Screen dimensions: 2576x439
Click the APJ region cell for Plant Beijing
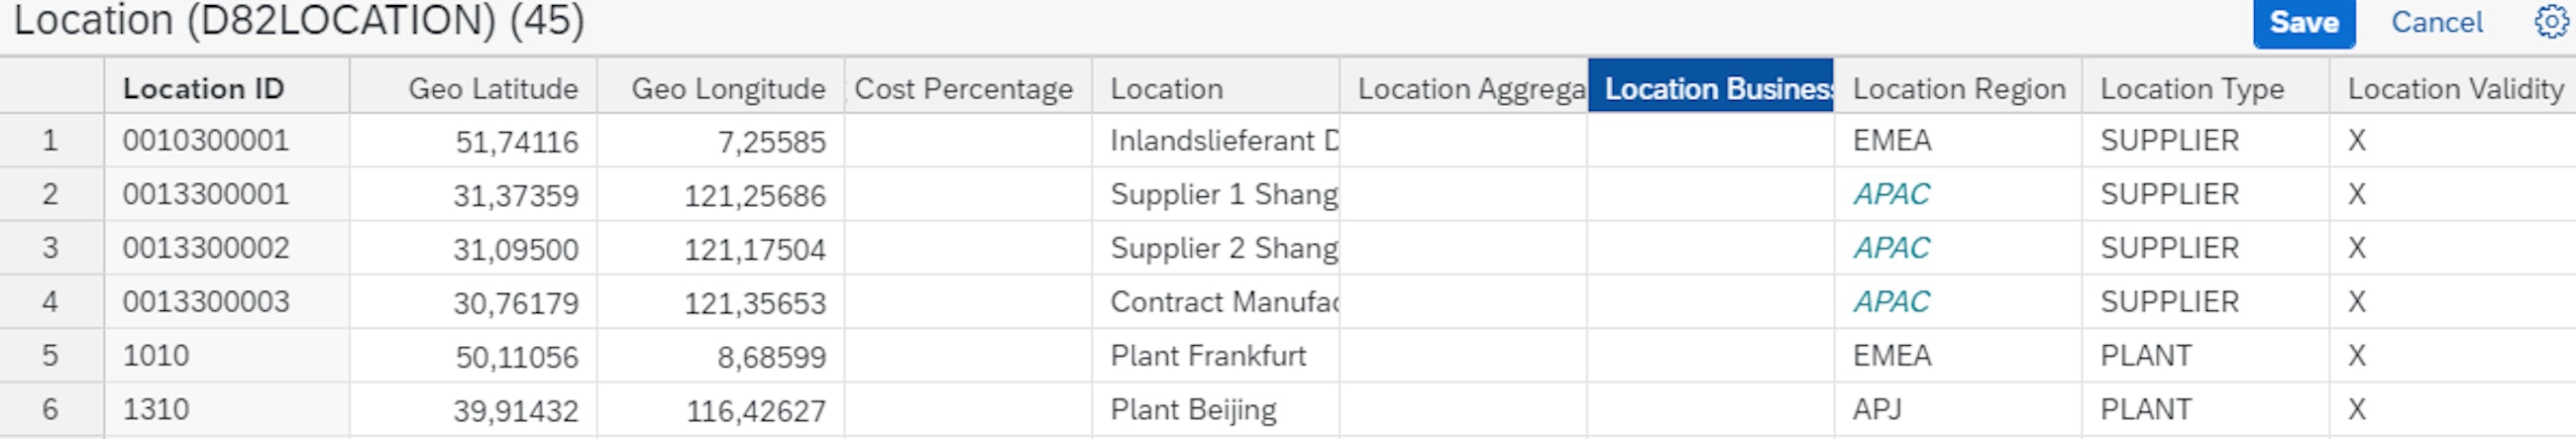[1877, 410]
